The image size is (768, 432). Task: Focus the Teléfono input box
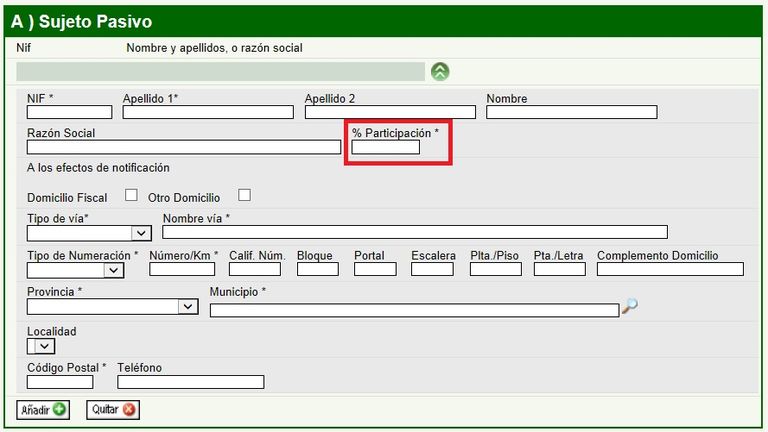click(190, 382)
